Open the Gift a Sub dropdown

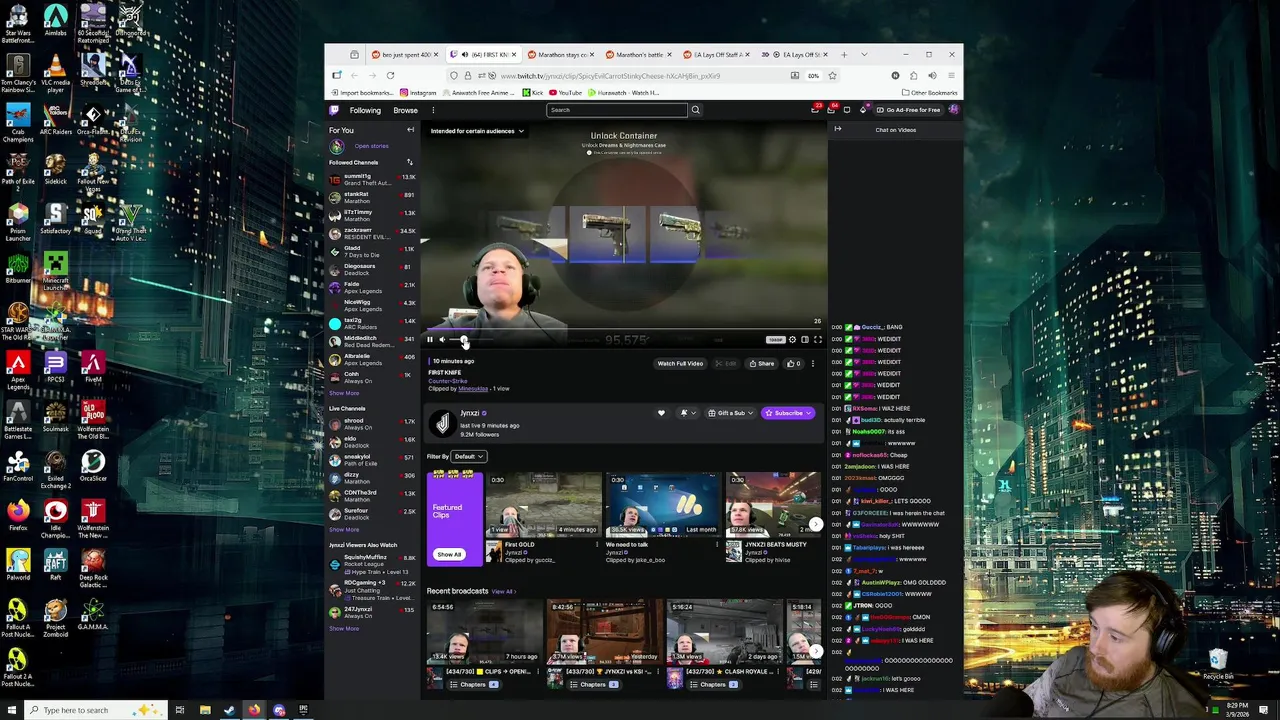click(730, 413)
